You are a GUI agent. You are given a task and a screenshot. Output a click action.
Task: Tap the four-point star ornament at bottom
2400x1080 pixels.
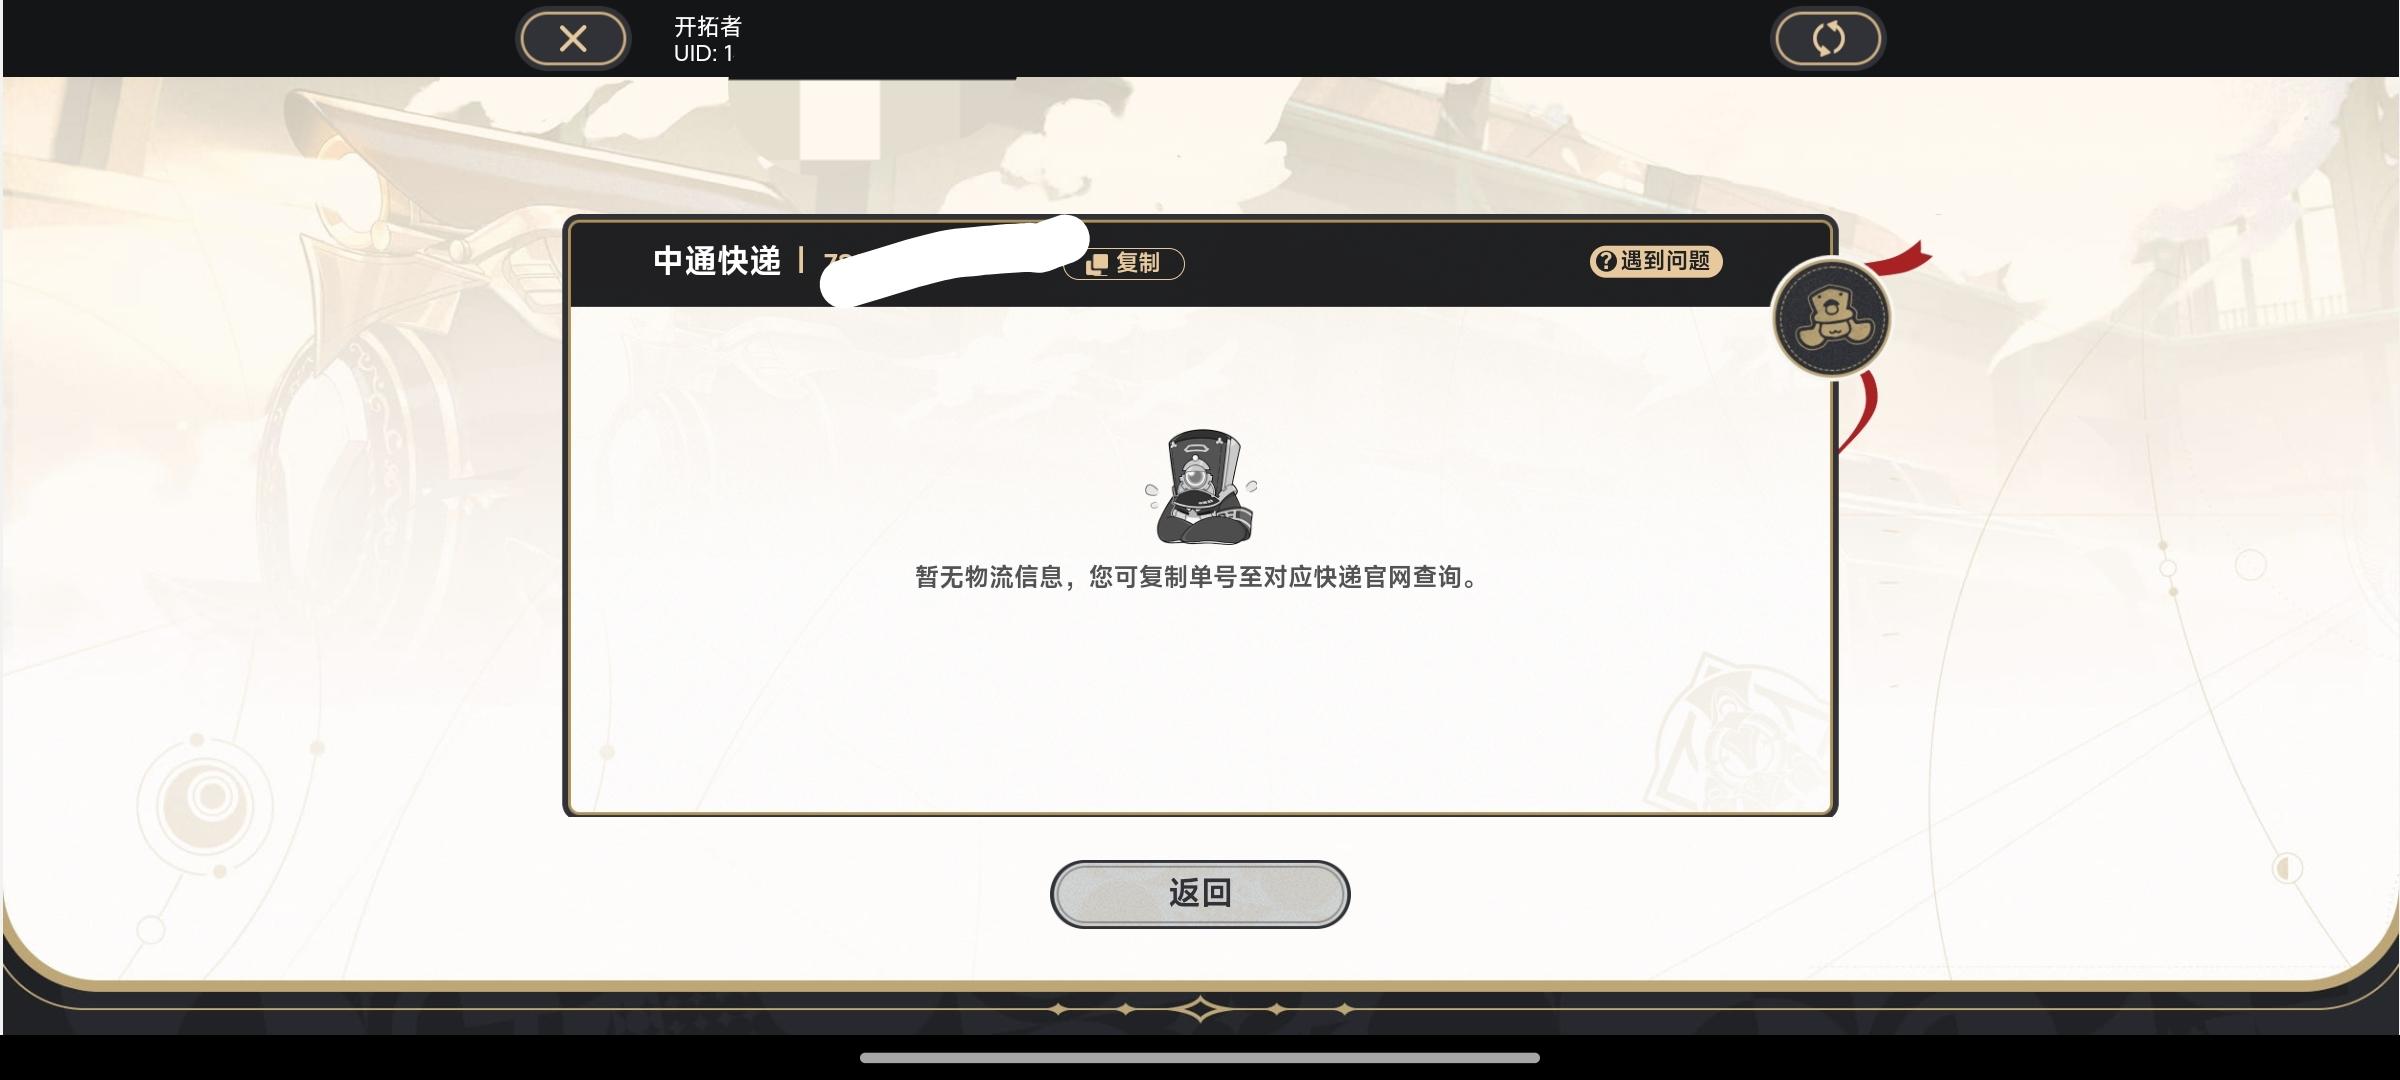tap(1200, 1009)
